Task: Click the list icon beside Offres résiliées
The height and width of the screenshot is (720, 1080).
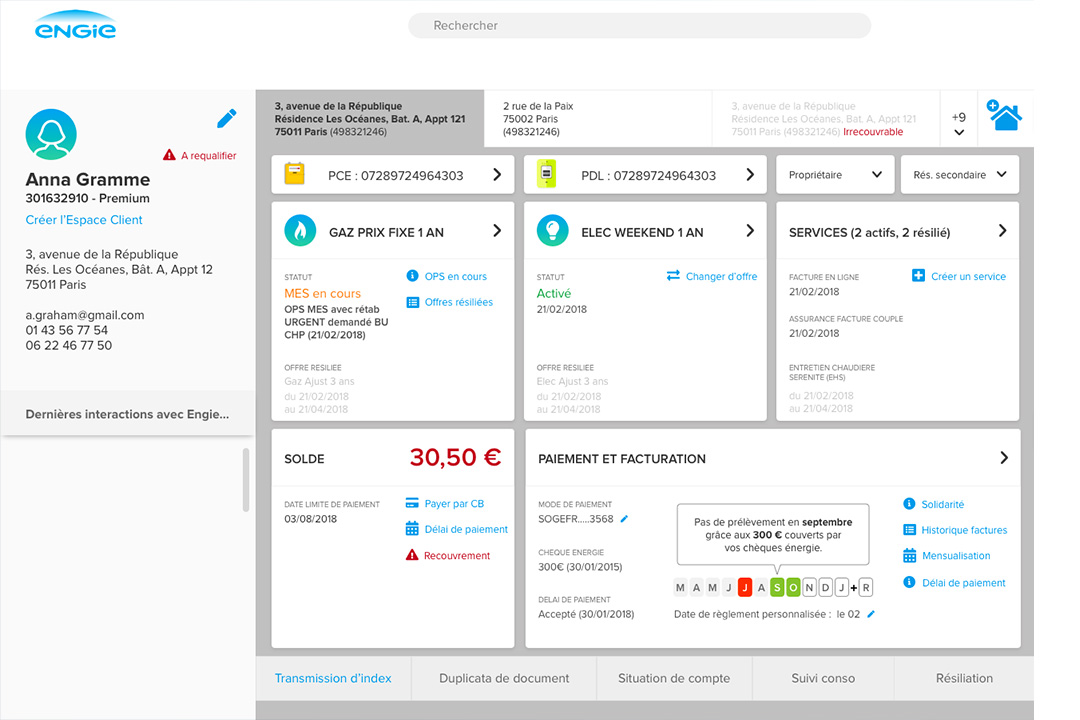Action: pos(413,302)
